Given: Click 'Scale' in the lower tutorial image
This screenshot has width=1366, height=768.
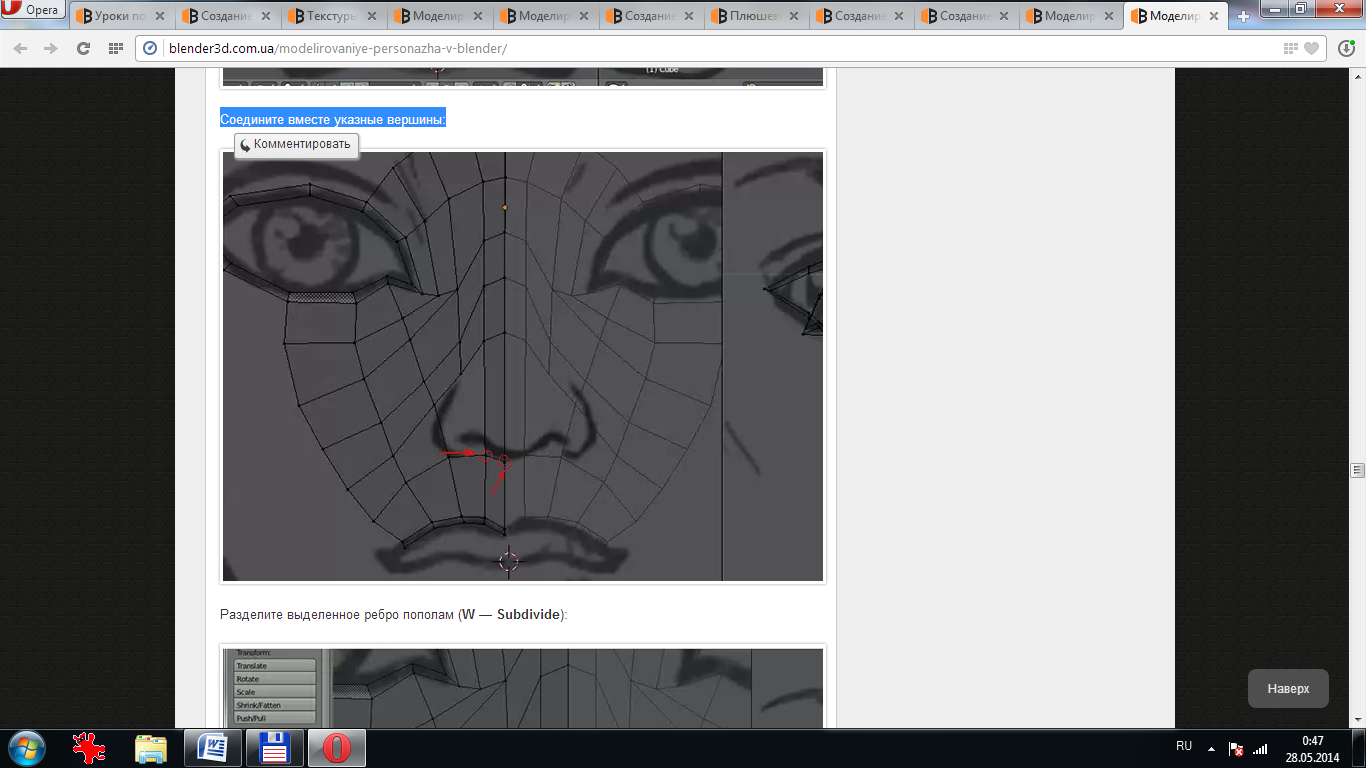Looking at the screenshot, I should coord(274,692).
